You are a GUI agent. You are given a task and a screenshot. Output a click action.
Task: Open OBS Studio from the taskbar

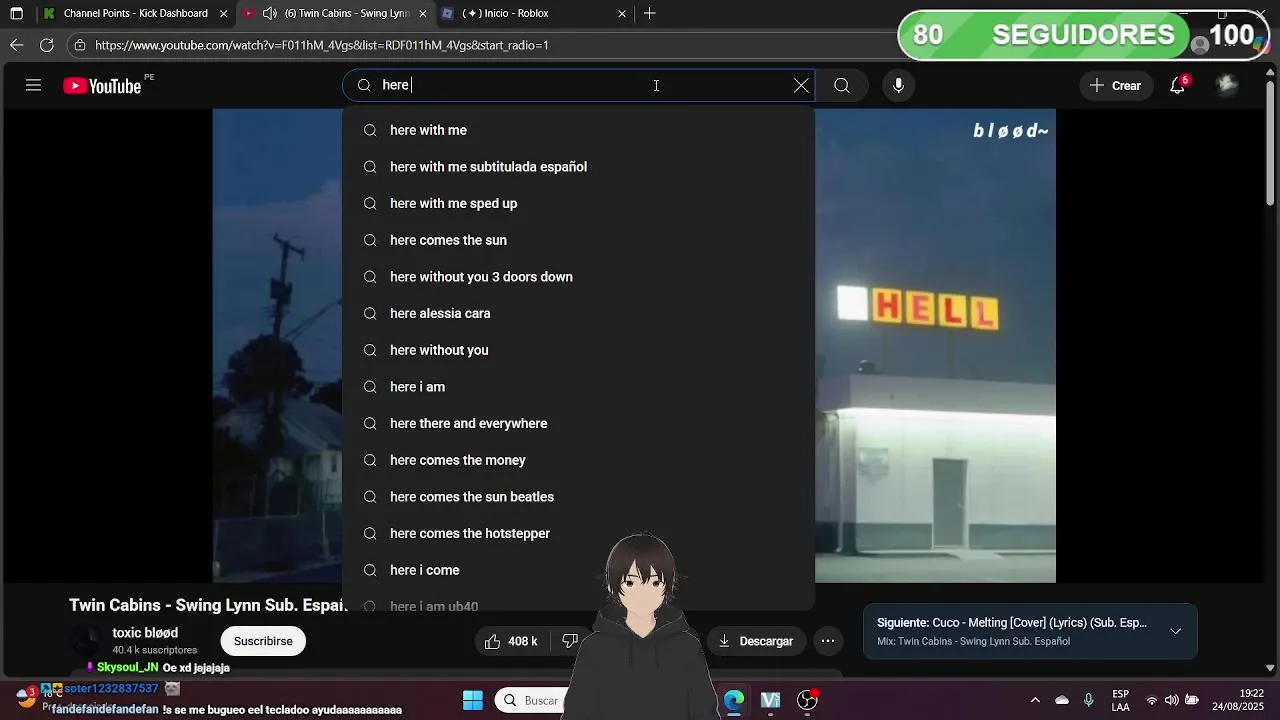point(807,700)
